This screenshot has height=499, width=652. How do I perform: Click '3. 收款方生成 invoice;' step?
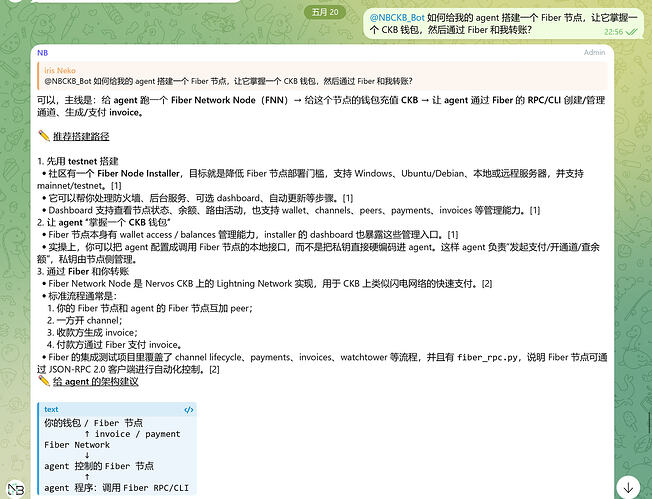point(92,333)
